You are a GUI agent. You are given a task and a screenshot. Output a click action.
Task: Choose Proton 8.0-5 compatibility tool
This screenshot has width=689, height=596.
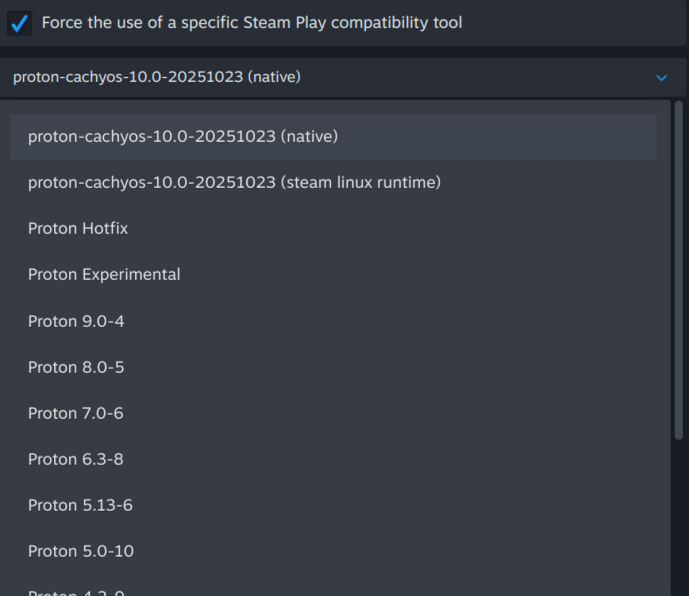[76, 367]
